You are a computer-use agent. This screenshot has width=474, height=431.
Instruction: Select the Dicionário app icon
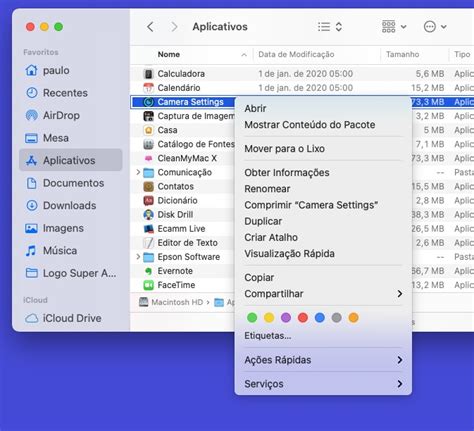pos(148,200)
